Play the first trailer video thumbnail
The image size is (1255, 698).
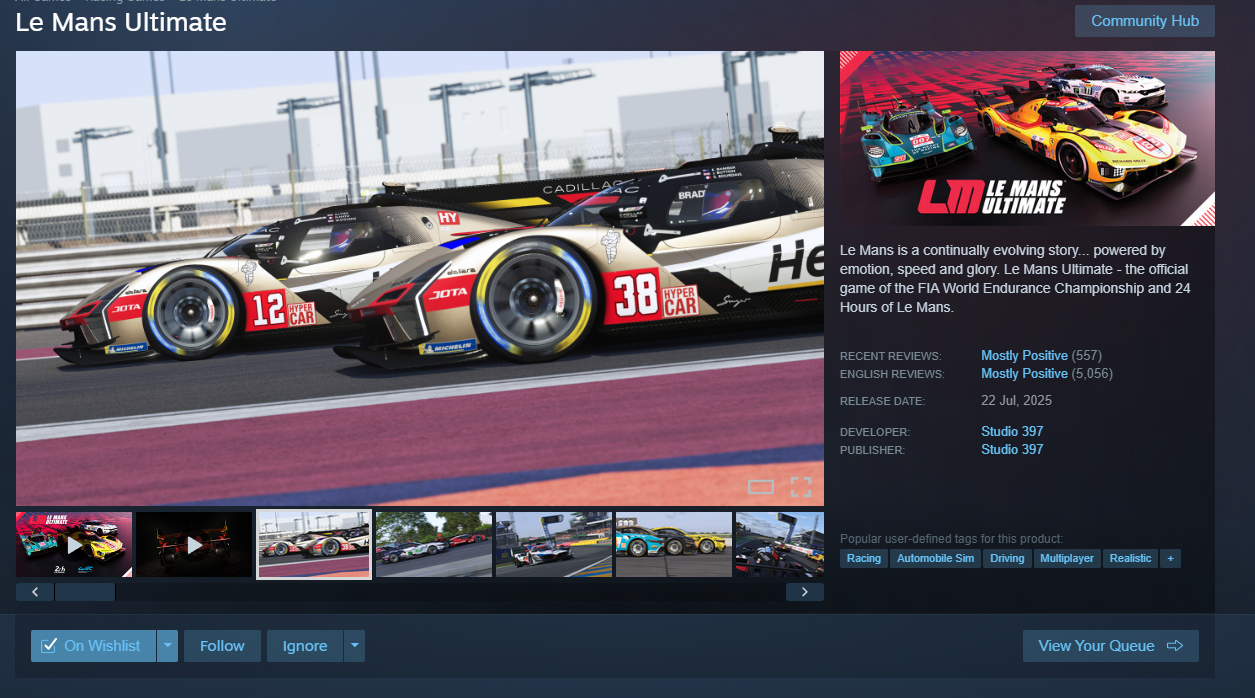click(74, 545)
